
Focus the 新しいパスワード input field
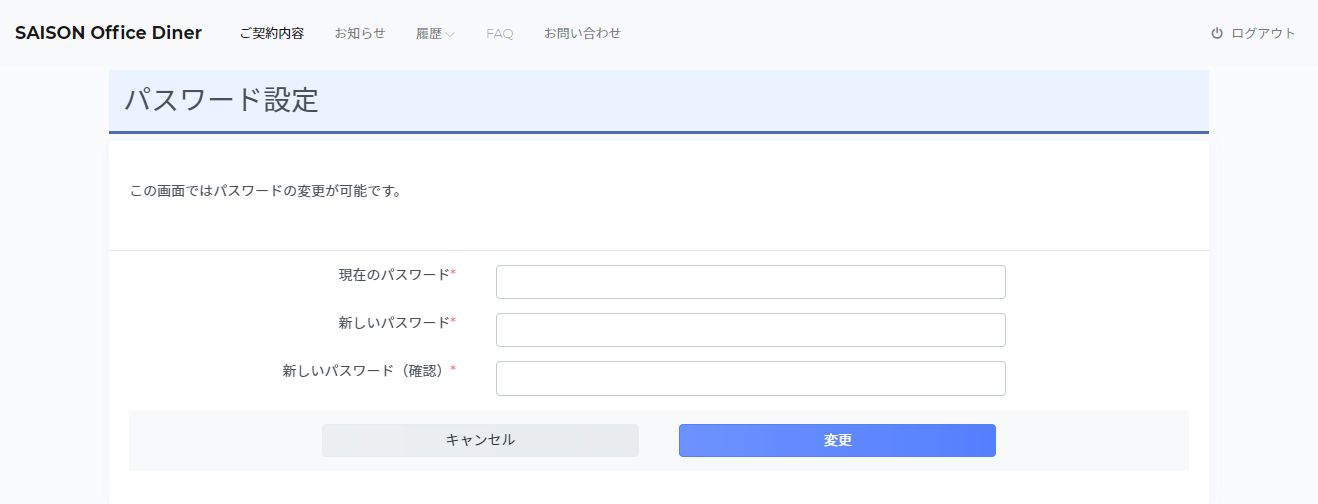point(751,330)
